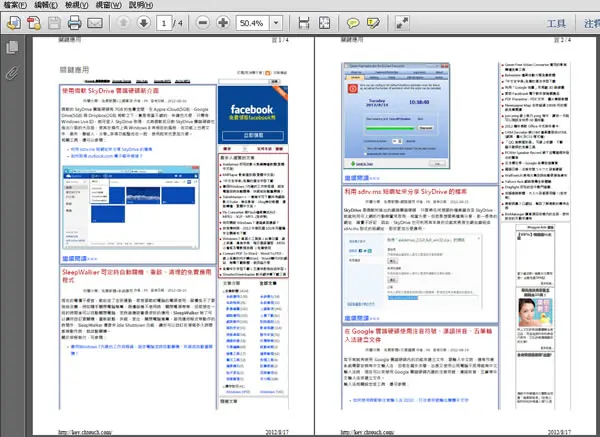Click the Save floppy disk icon
The image size is (600, 437).
pyautogui.click(x=54, y=23)
